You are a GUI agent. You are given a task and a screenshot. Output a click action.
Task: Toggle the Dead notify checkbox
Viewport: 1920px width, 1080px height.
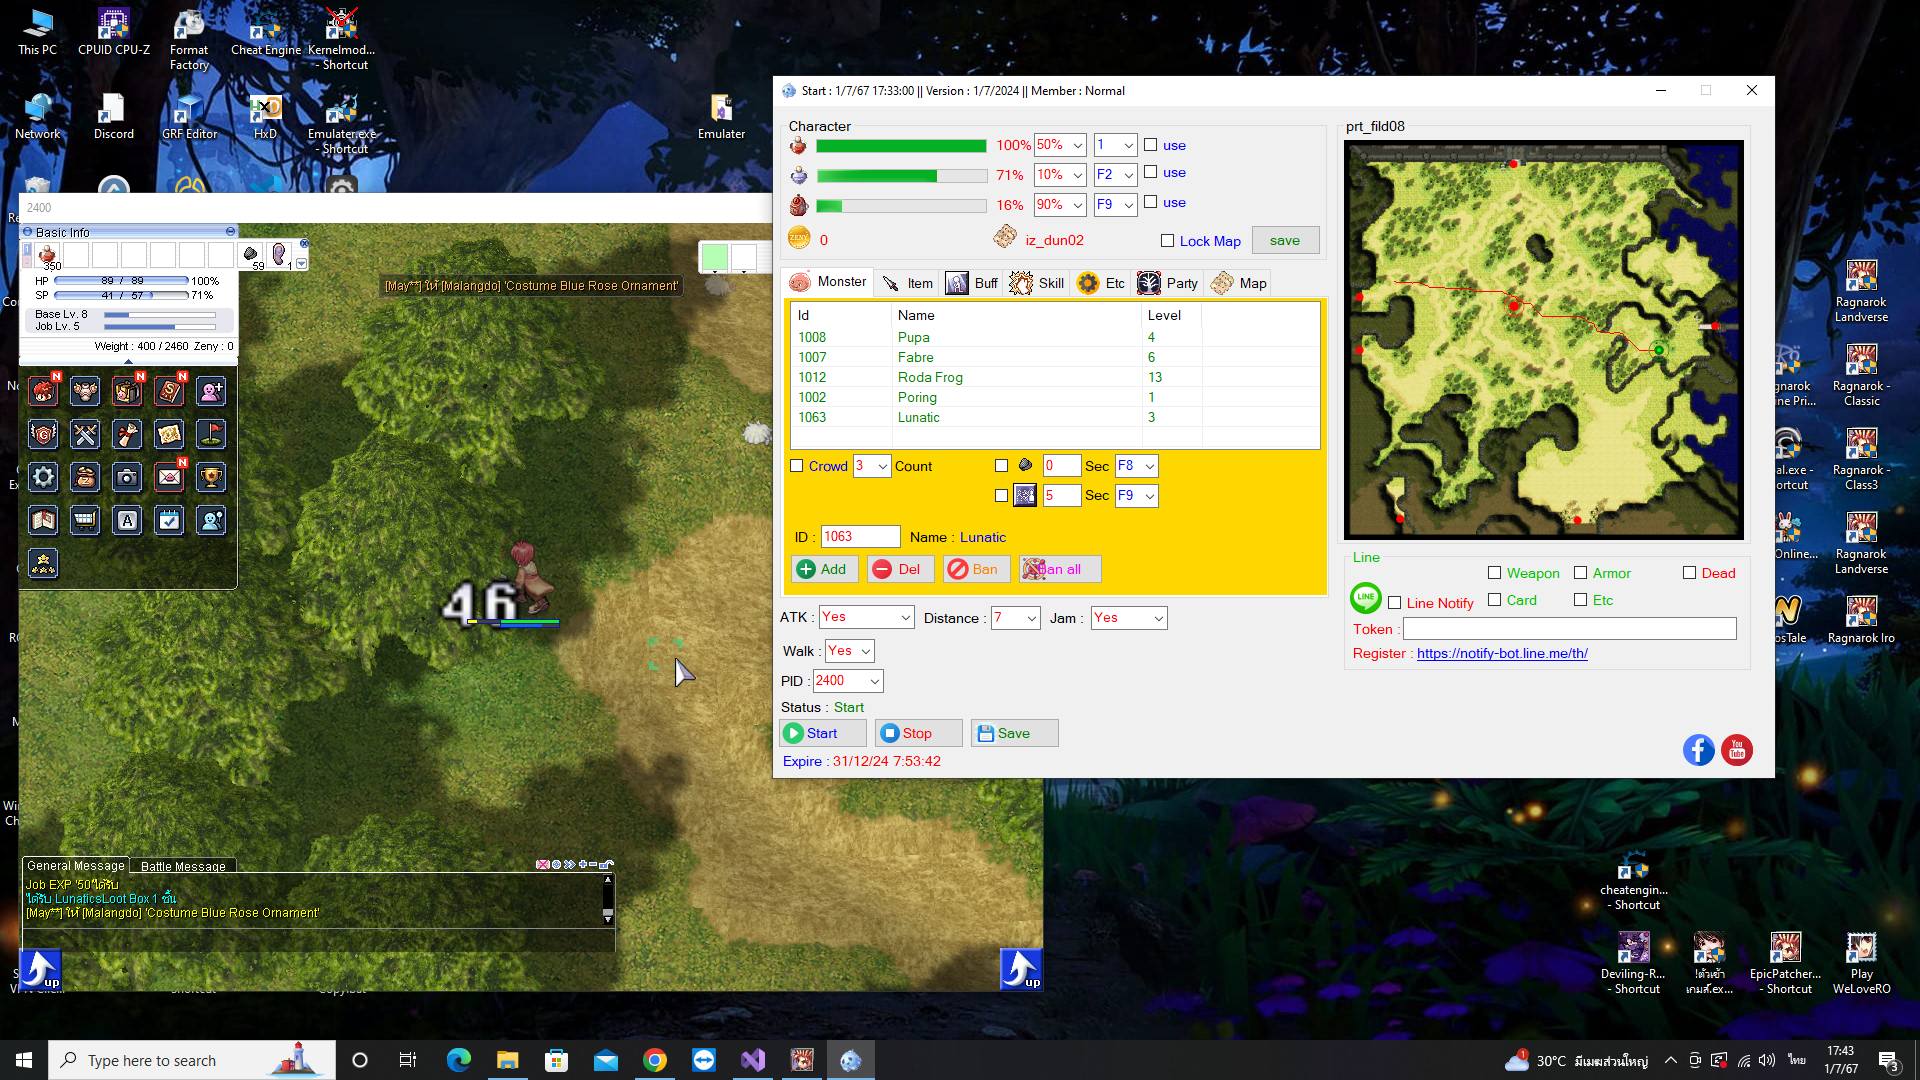[x=1689, y=573]
